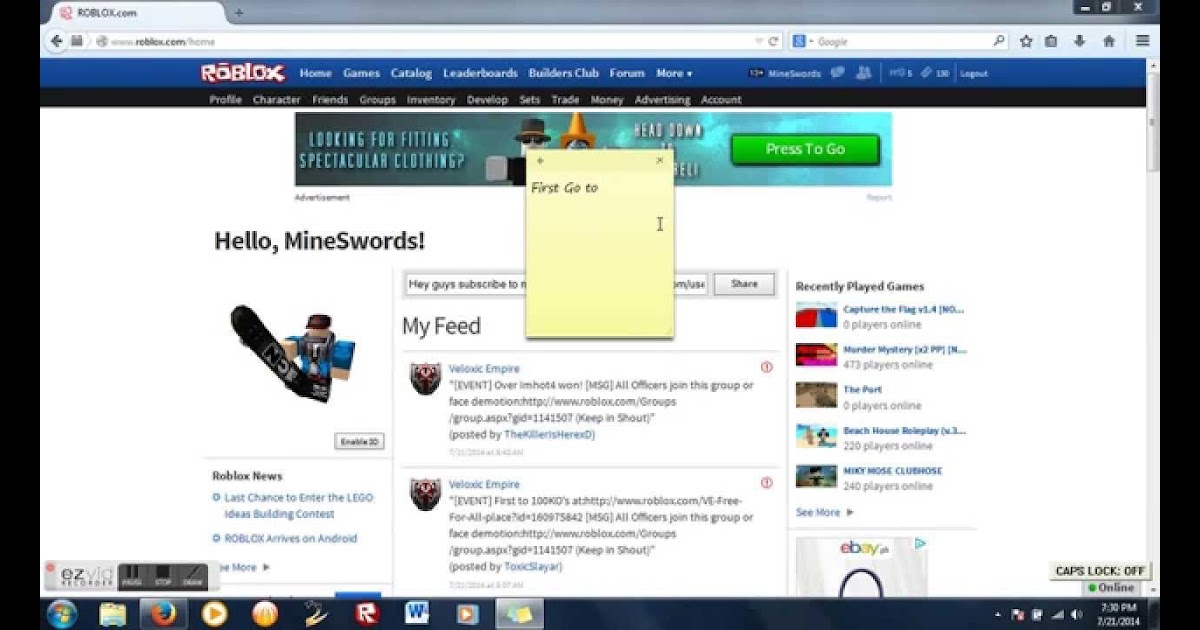Click the ROBLOX logo
Viewport: 1200px width, 630px height.
[x=243, y=73]
